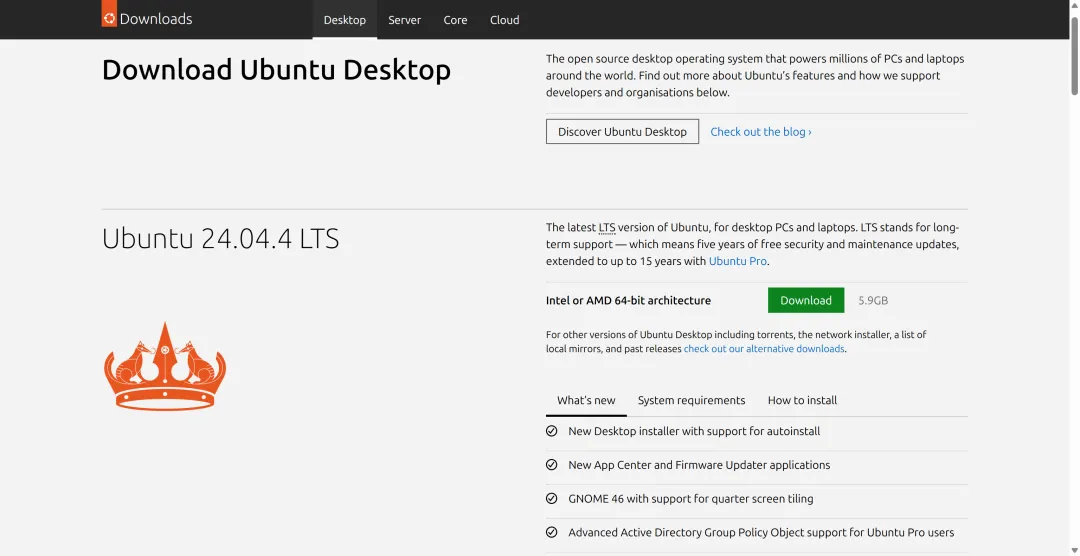Go to the Core navigation tab
Image resolution: width=1080 pixels, height=556 pixels.
[x=456, y=20]
